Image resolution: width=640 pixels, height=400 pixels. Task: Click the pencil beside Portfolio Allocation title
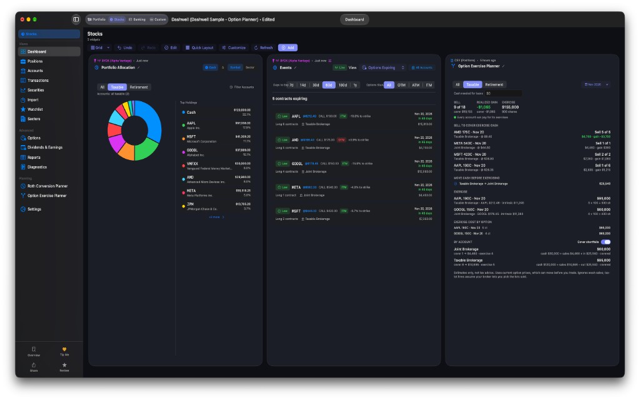click(x=139, y=67)
